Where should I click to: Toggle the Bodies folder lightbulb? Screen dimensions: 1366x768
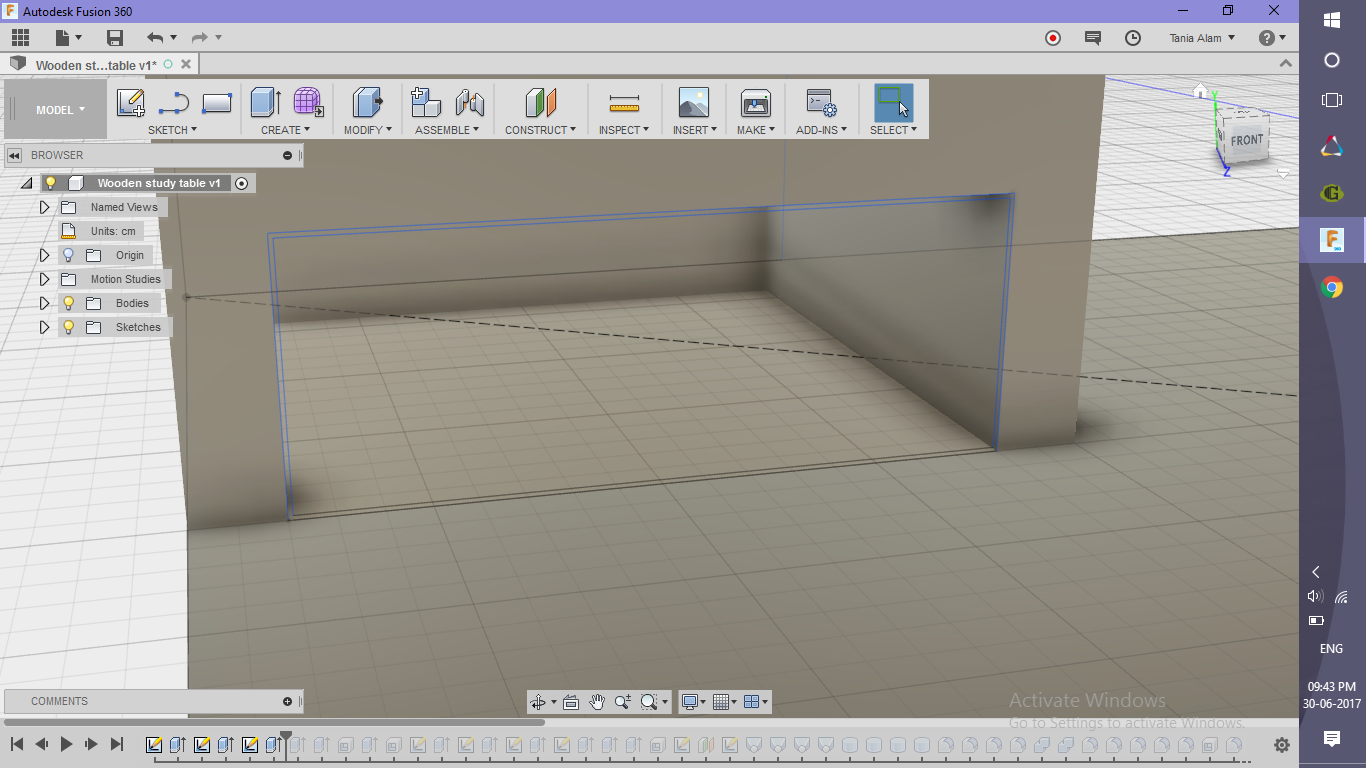click(x=68, y=303)
